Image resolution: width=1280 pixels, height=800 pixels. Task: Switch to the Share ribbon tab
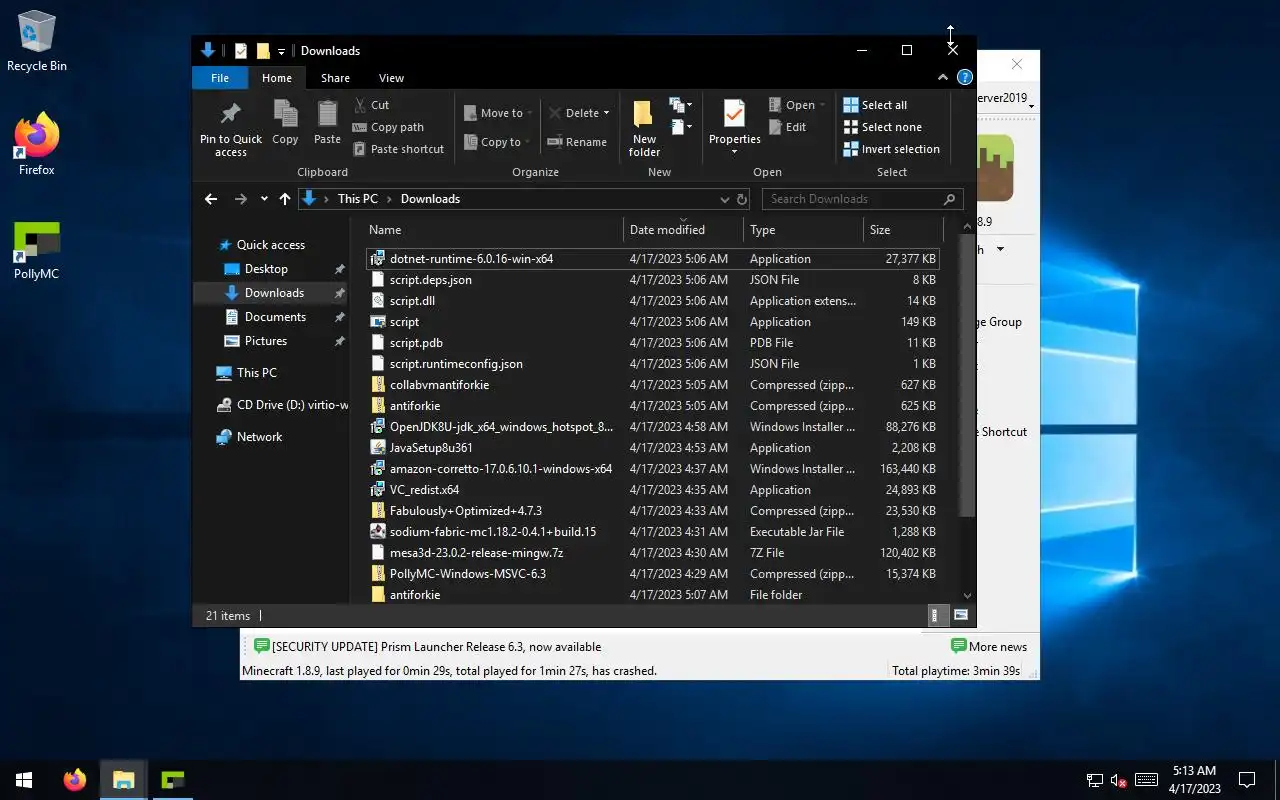coord(335,78)
